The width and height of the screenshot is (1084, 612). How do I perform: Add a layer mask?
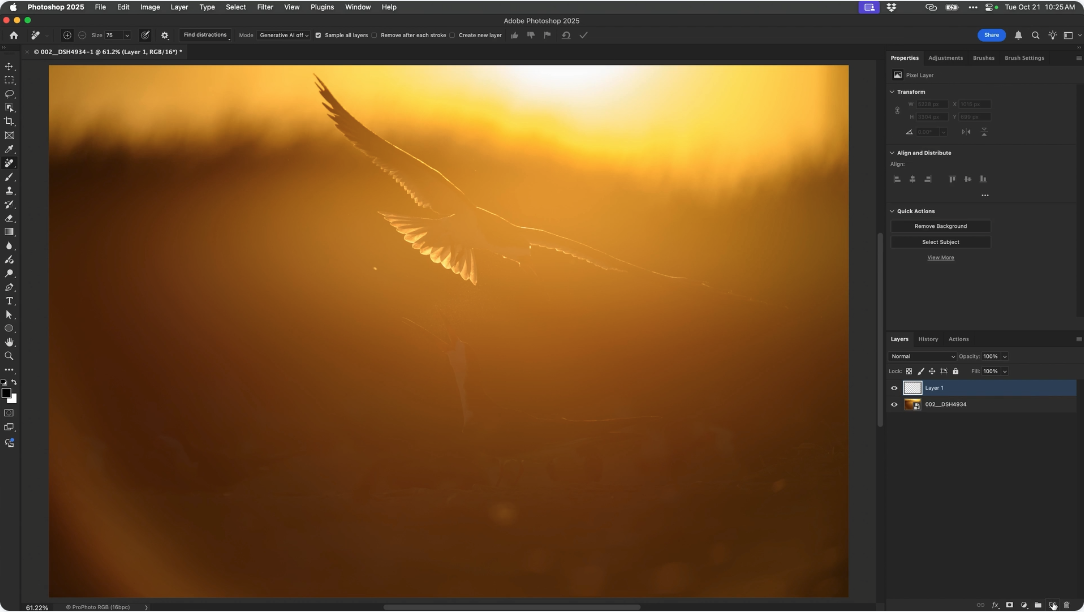[1009, 605]
